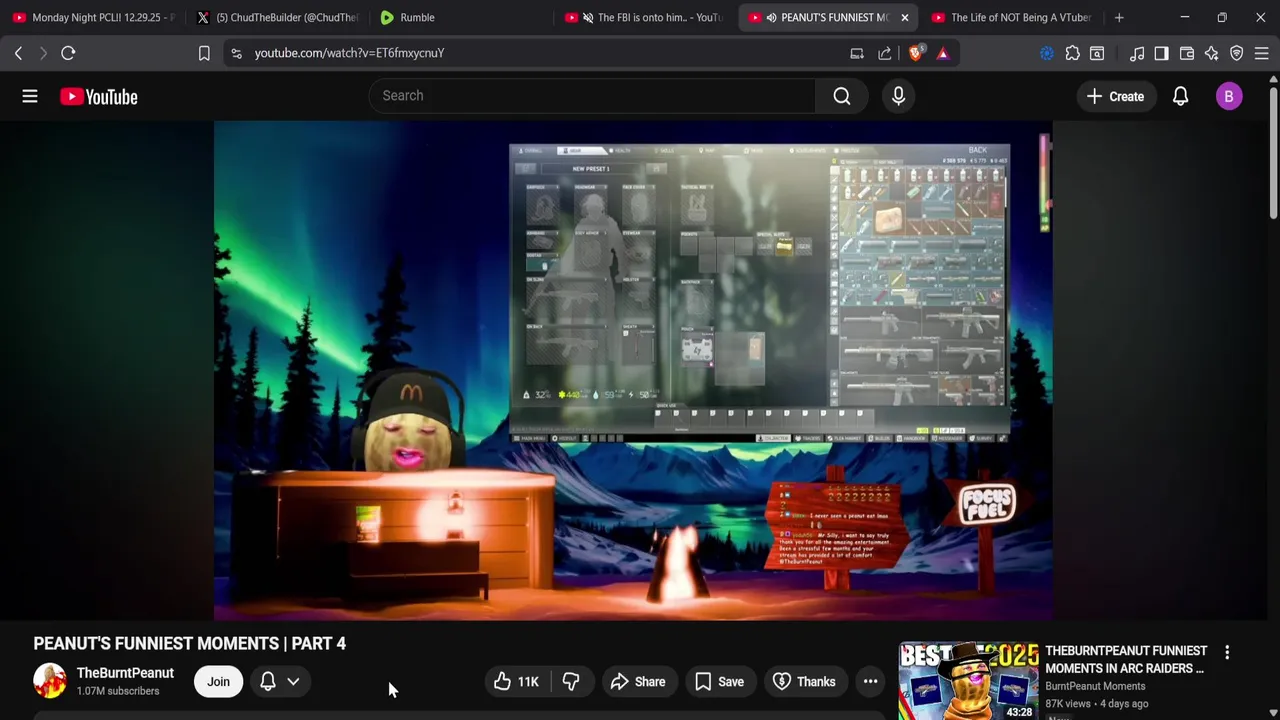This screenshot has height=720, width=1280.
Task: Open TheBurntPeanut channel name link
Action: point(125,673)
